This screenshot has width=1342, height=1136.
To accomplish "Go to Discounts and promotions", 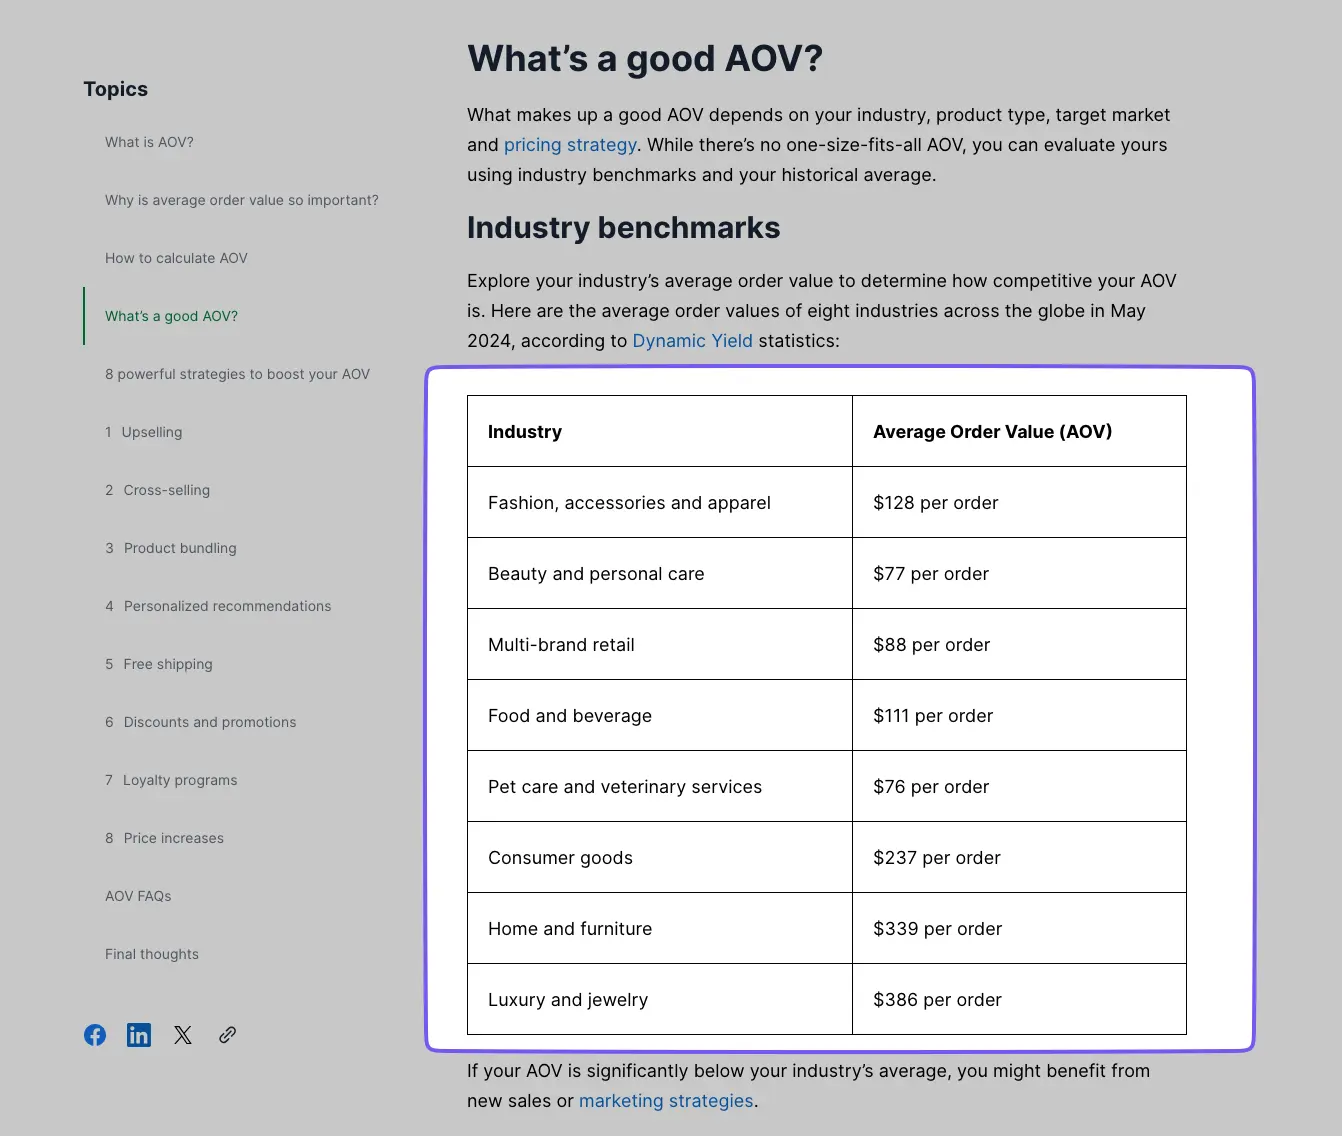I will coord(210,722).
